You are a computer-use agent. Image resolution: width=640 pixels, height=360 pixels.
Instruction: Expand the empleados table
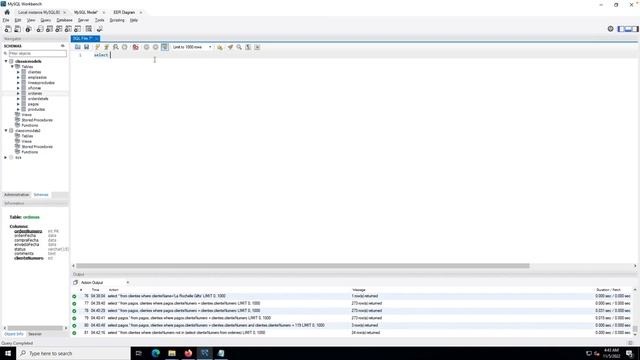point(18,77)
